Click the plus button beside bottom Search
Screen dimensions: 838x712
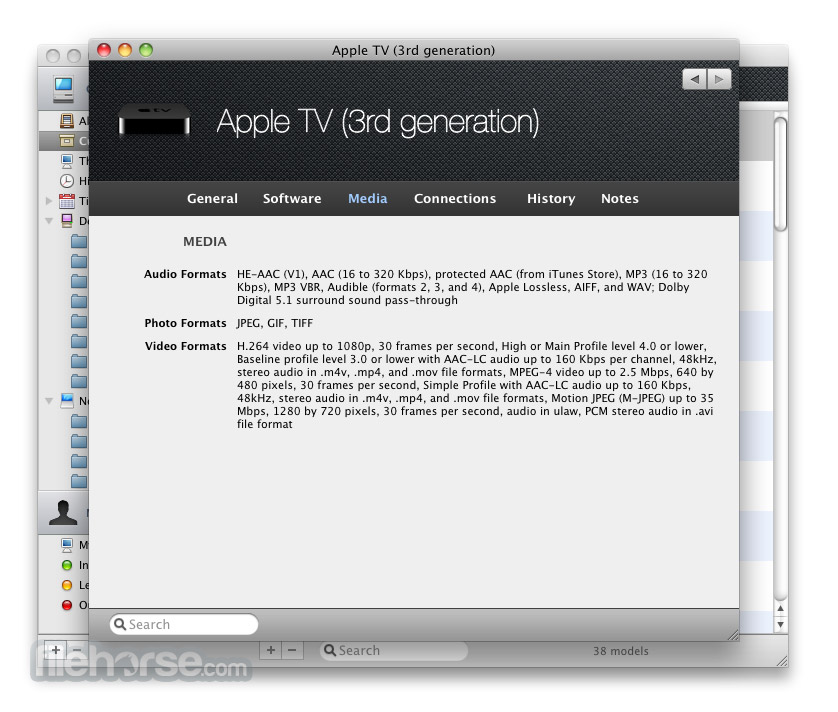[x=271, y=650]
